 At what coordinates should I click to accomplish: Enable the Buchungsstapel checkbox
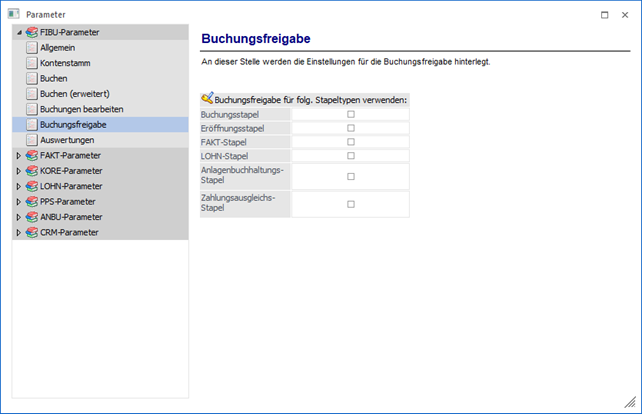point(351,115)
